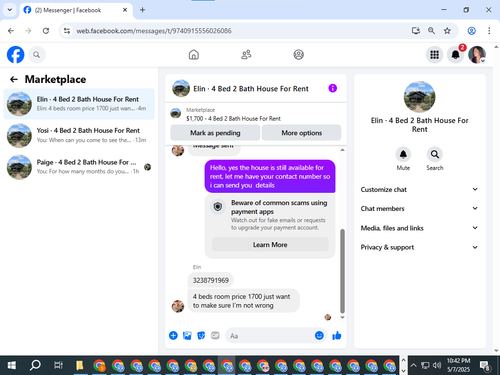Open Paige chat in Marketplace list

pyautogui.click(x=79, y=166)
